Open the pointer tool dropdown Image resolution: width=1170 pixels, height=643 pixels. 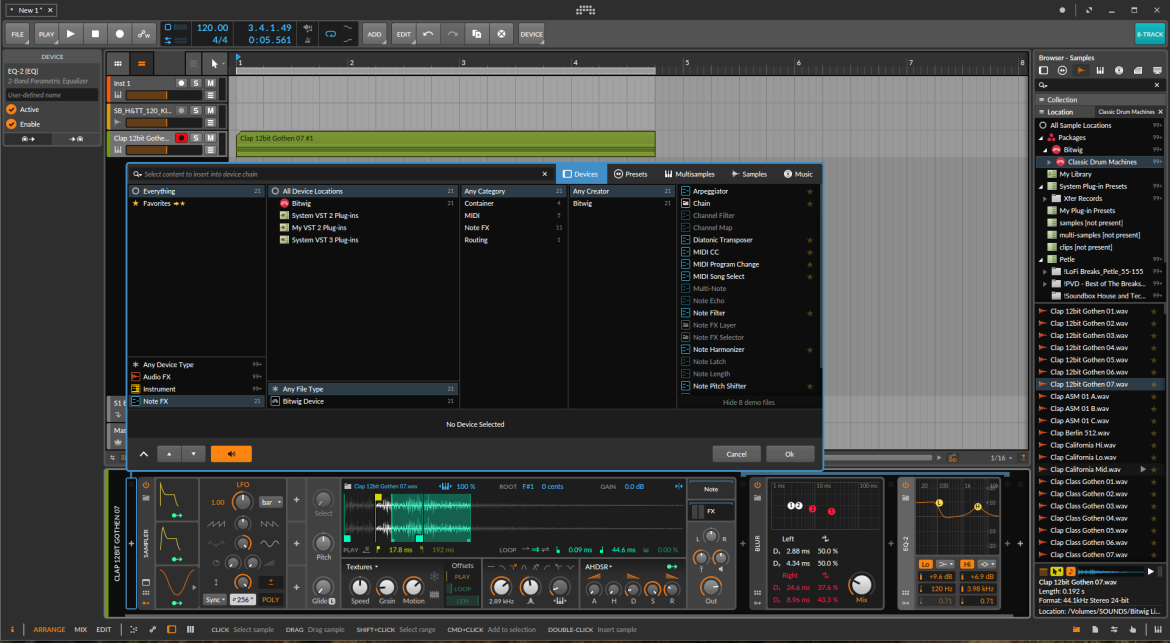click(215, 63)
